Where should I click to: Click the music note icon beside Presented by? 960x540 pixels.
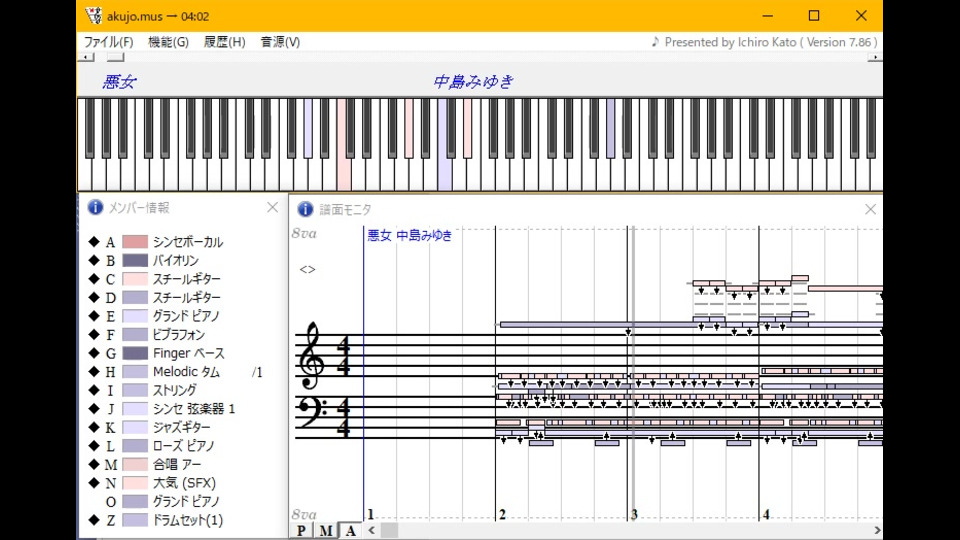[655, 42]
